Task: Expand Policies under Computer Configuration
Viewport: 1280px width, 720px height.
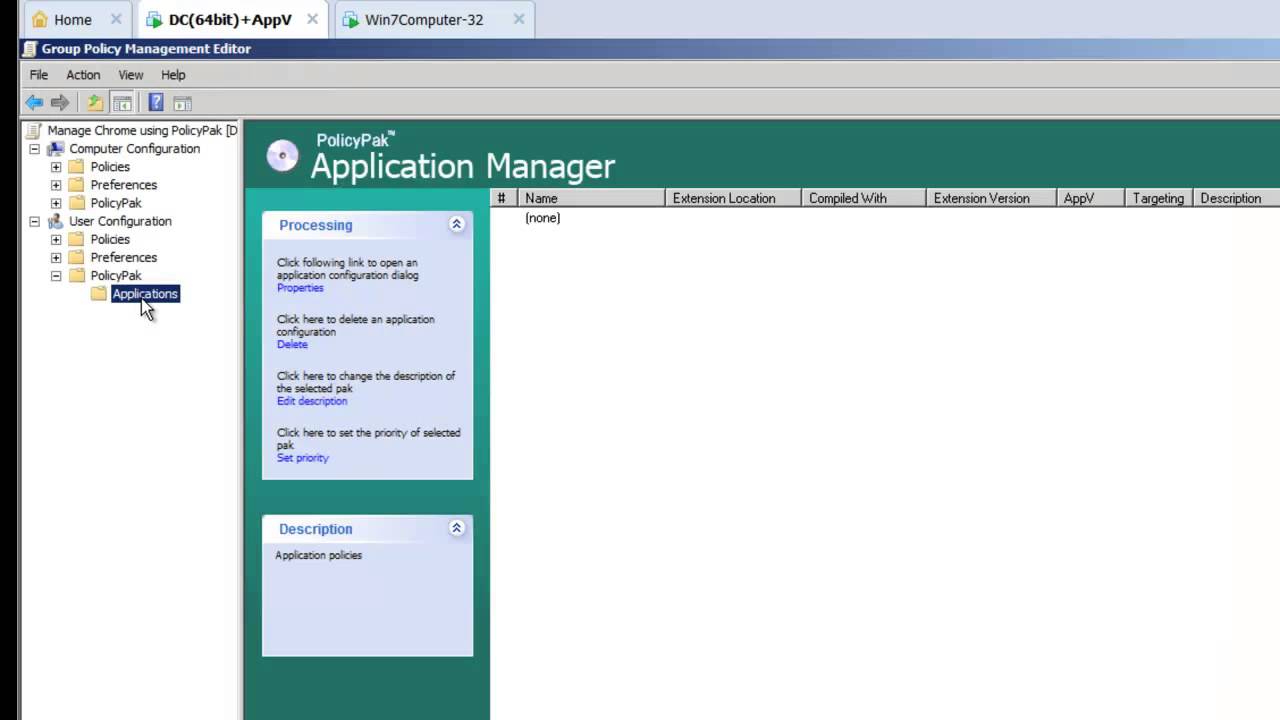Action: click(56, 167)
